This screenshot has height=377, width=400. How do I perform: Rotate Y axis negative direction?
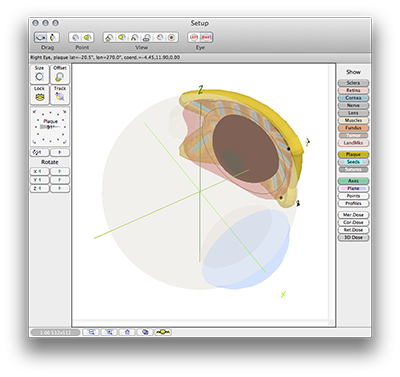click(39, 180)
